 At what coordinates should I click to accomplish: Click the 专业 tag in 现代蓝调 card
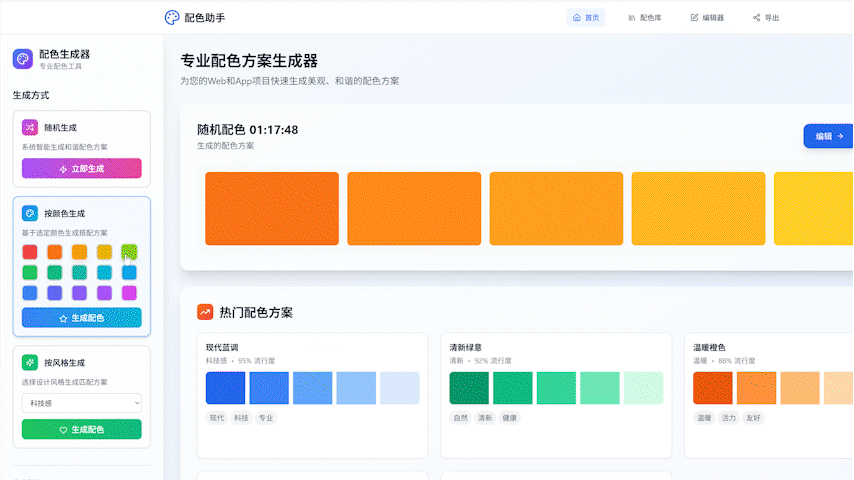266,418
